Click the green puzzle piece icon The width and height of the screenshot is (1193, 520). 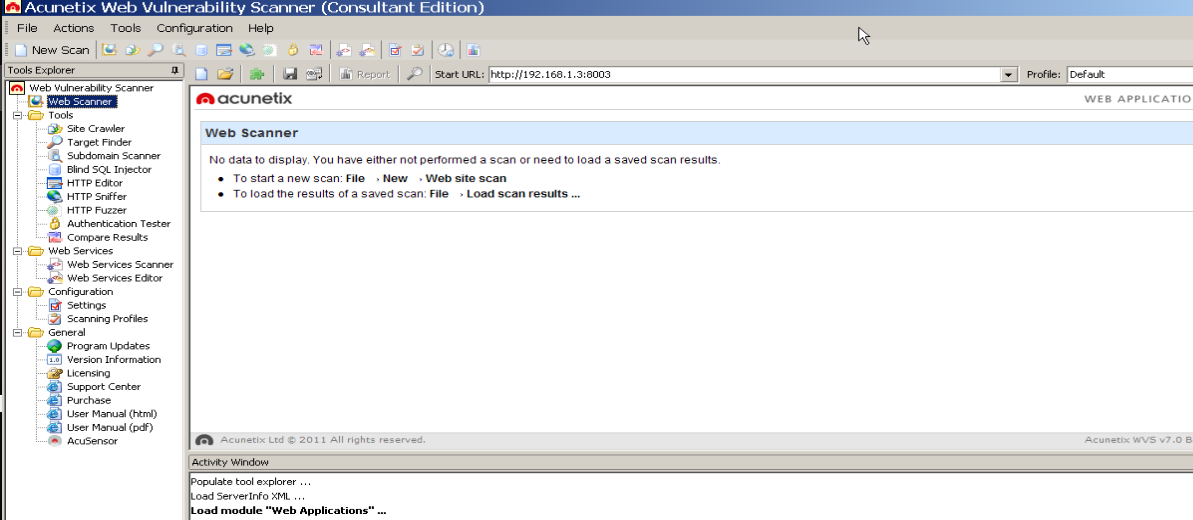[x=256, y=74]
